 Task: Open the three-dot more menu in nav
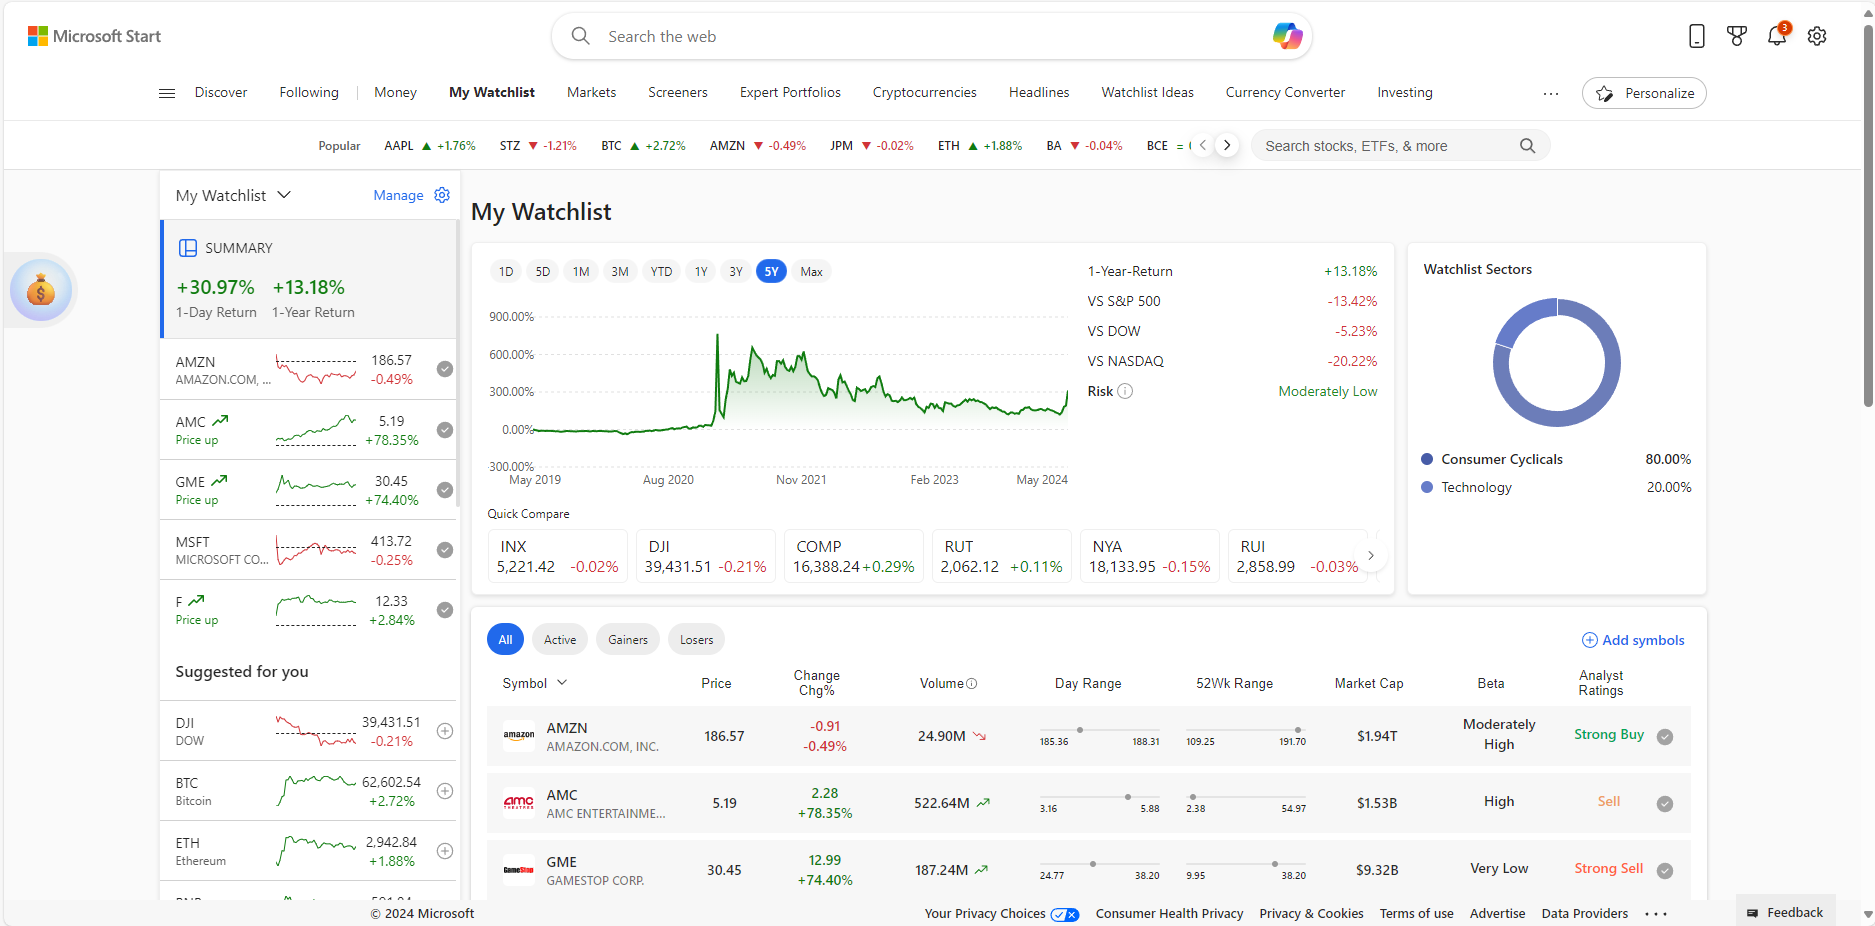pos(1551,93)
